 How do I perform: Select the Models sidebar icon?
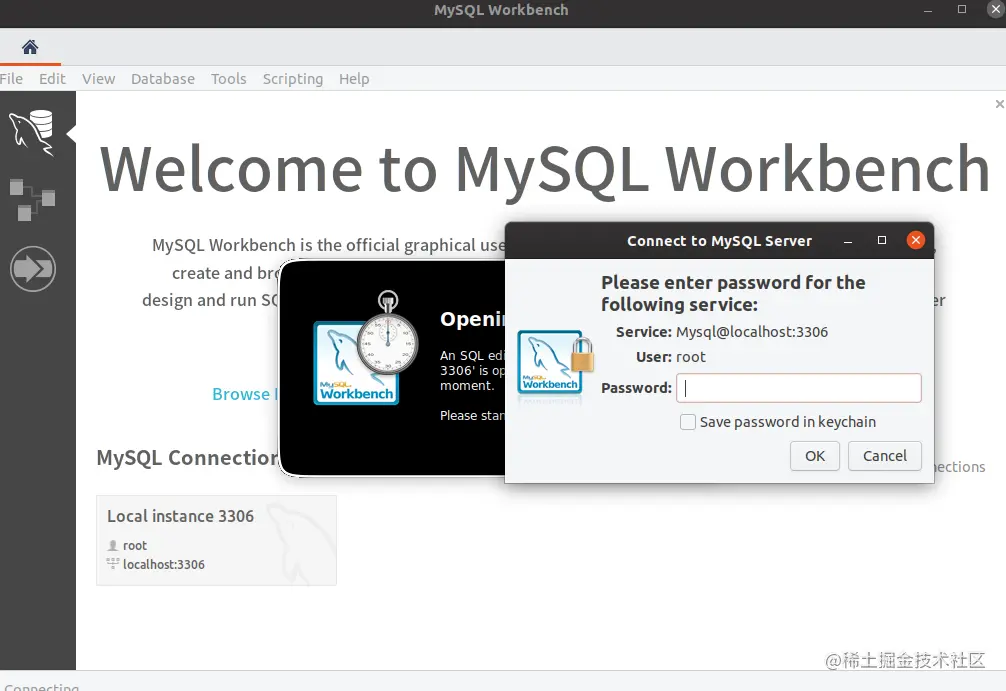coord(32,200)
